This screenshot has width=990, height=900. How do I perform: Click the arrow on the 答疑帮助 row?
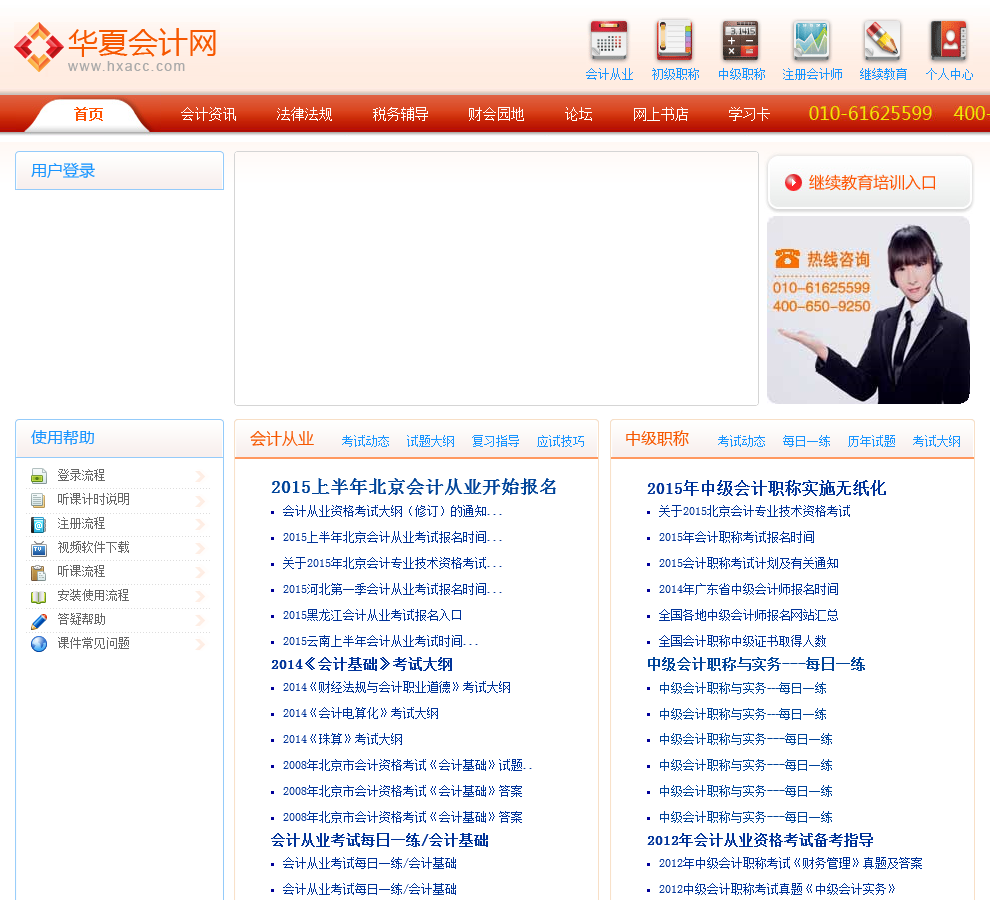(x=200, y=620)
